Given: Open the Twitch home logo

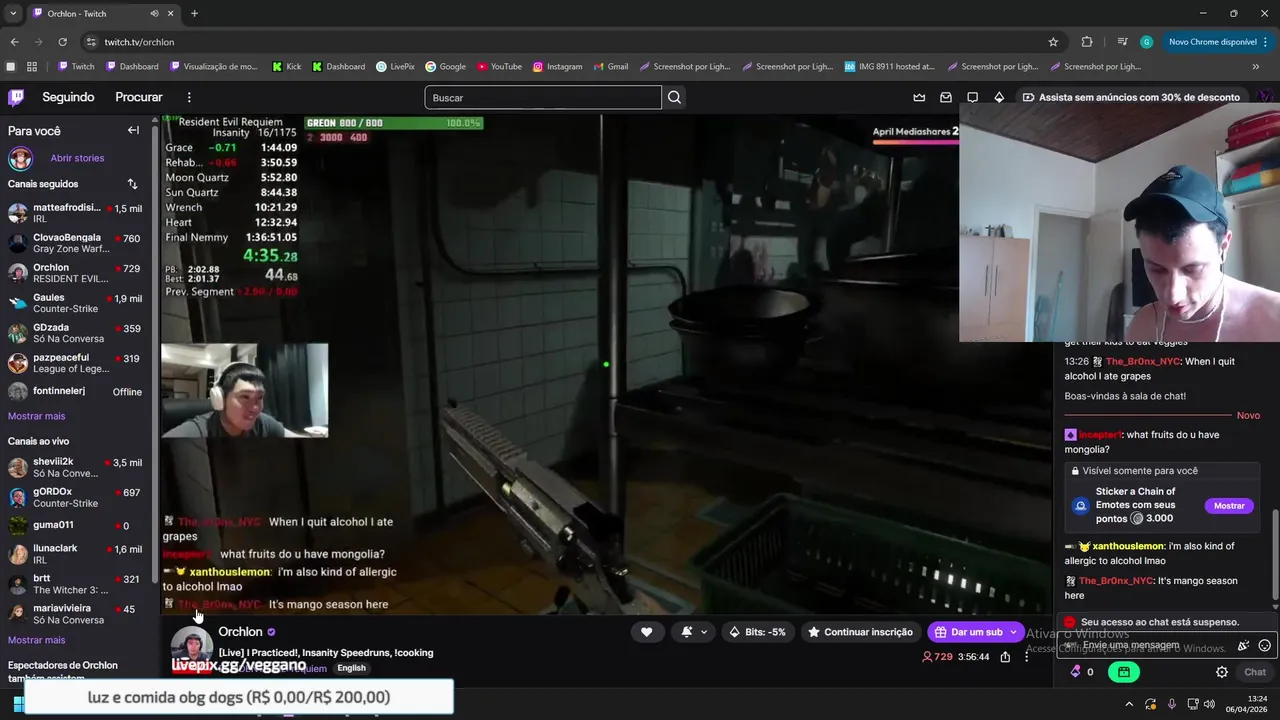Looking at the screenshot, I should pos(16,97).
